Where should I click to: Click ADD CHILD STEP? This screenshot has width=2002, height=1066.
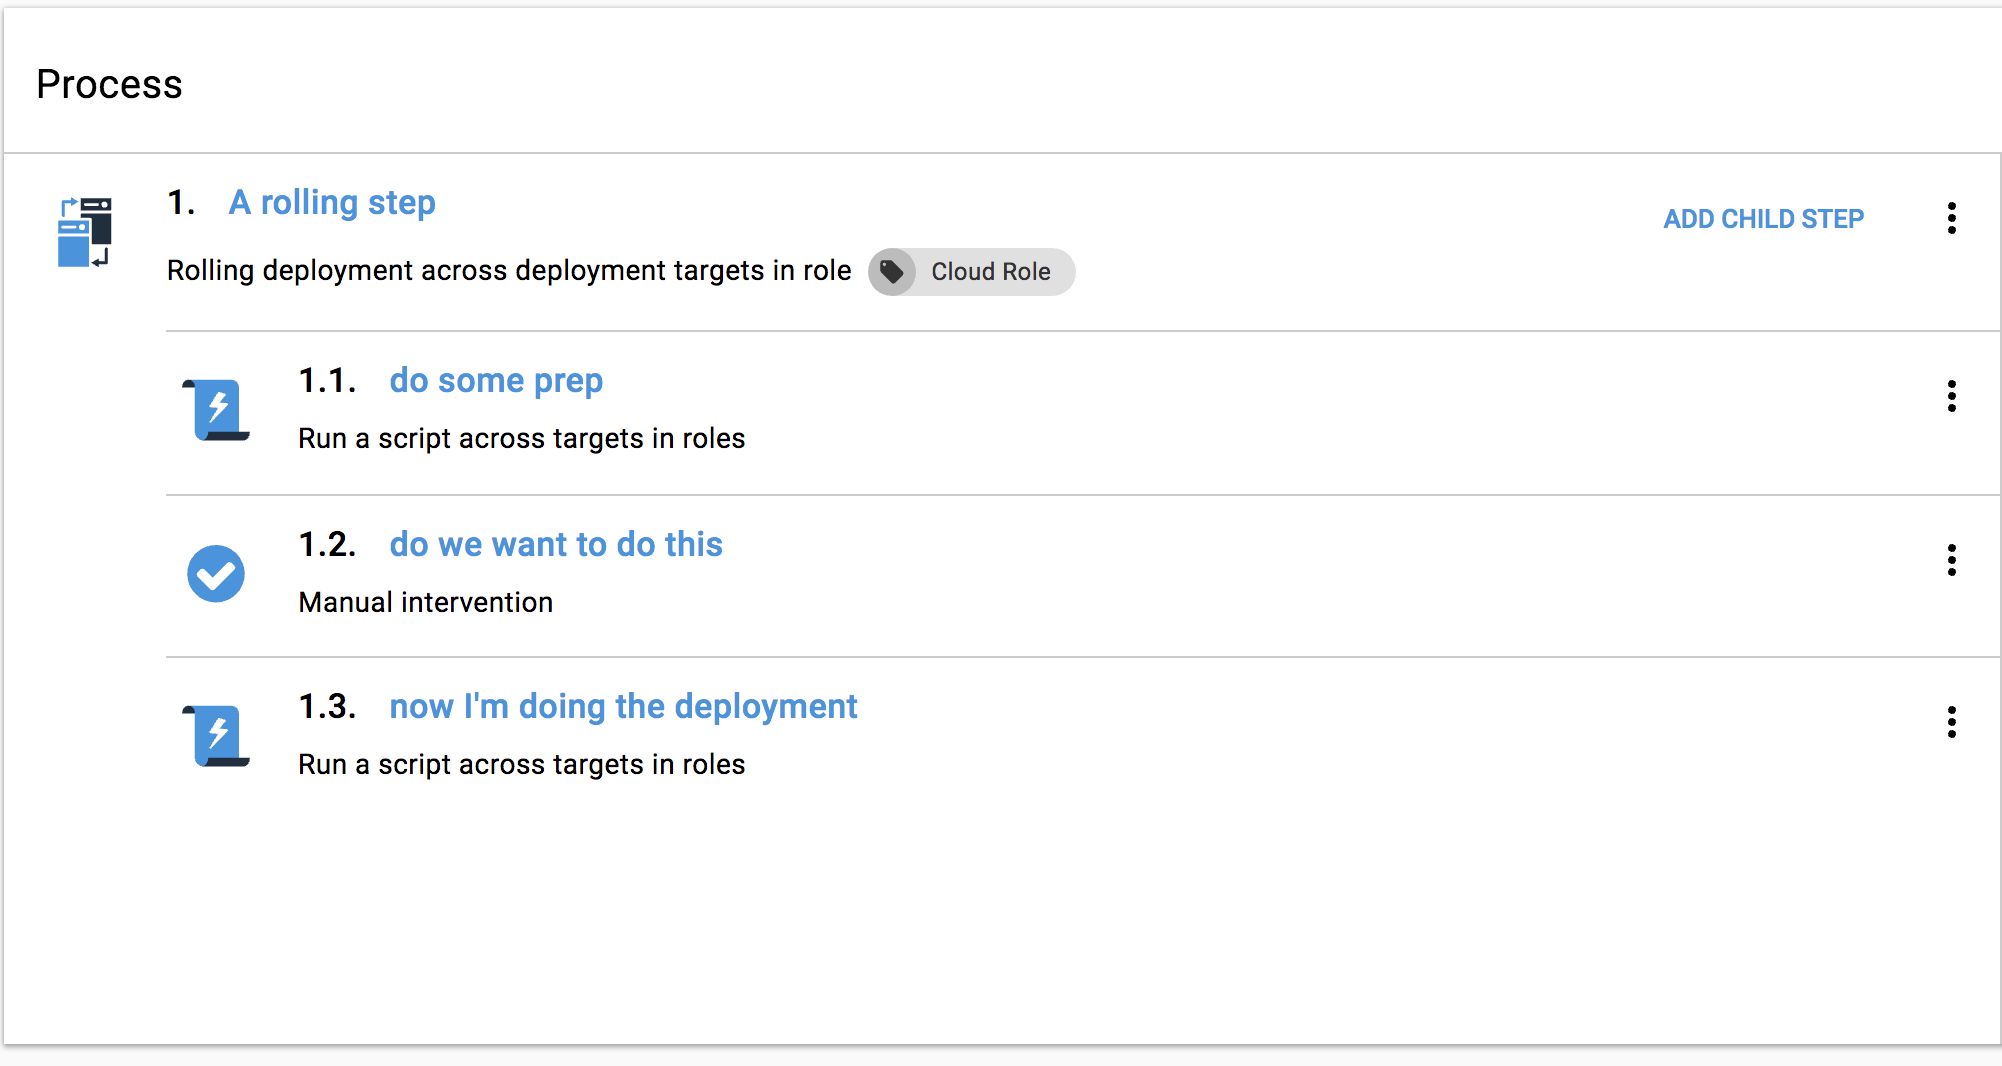(1763, 218)
